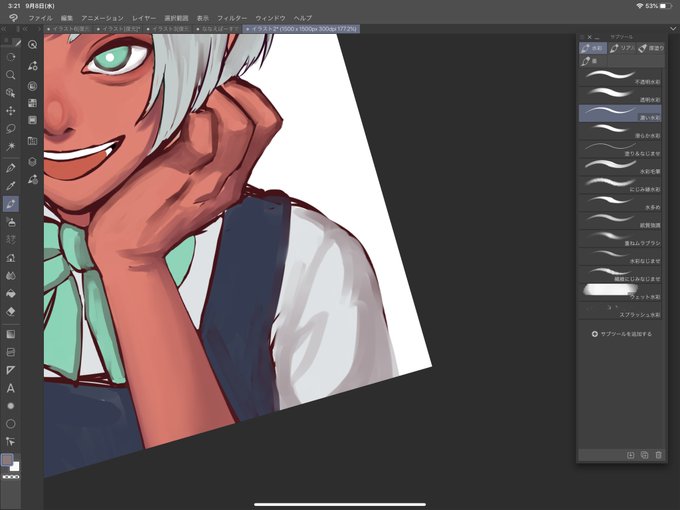
Task: Open the フィルター menu
Action: pos(232,18)
